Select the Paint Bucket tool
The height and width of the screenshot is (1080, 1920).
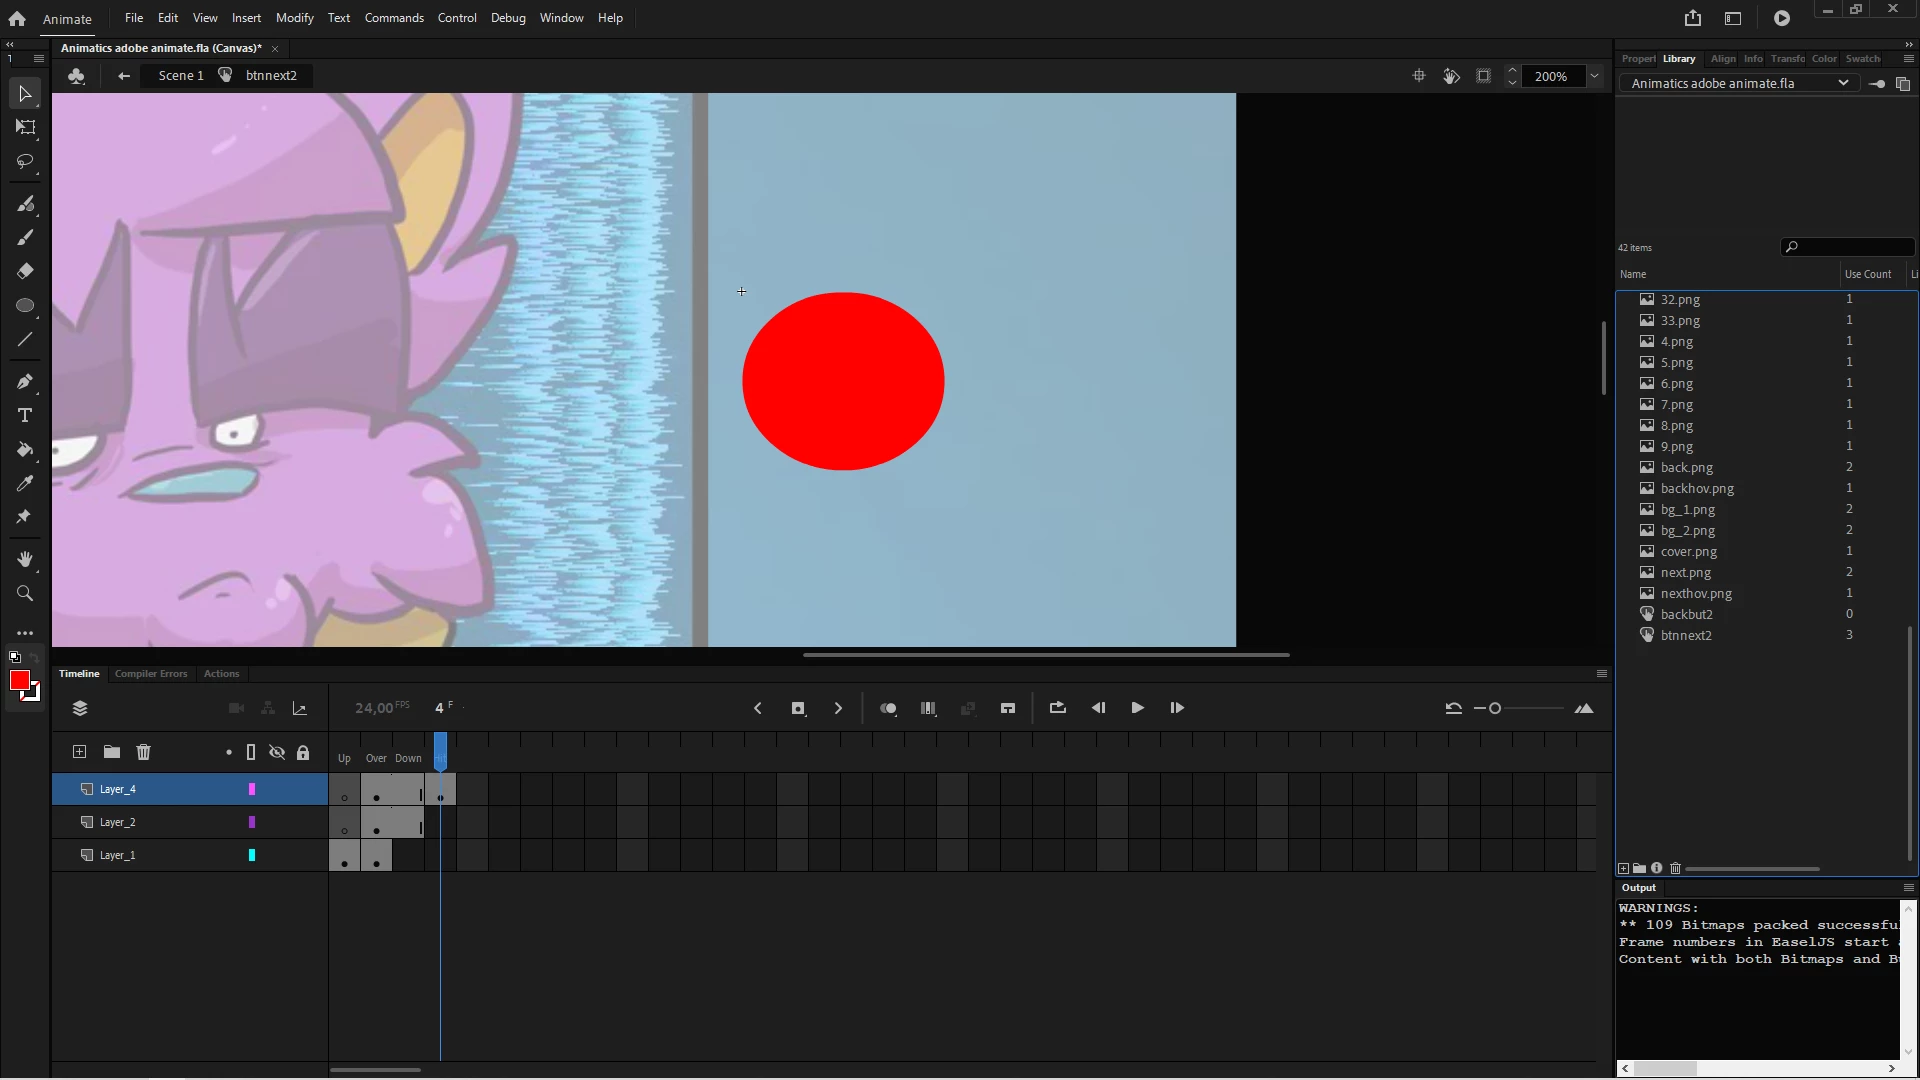point(25,449)
